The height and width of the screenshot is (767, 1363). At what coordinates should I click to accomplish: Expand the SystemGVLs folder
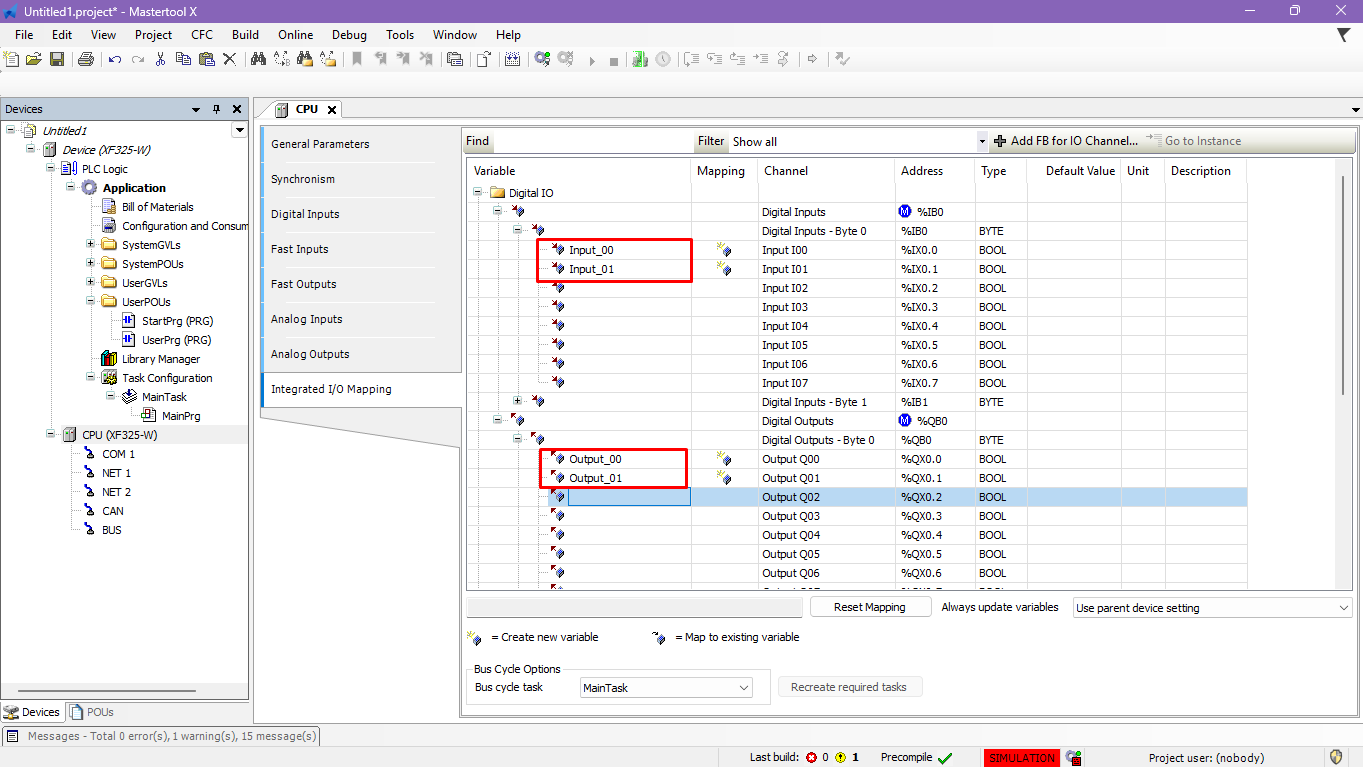coord(90,245)
